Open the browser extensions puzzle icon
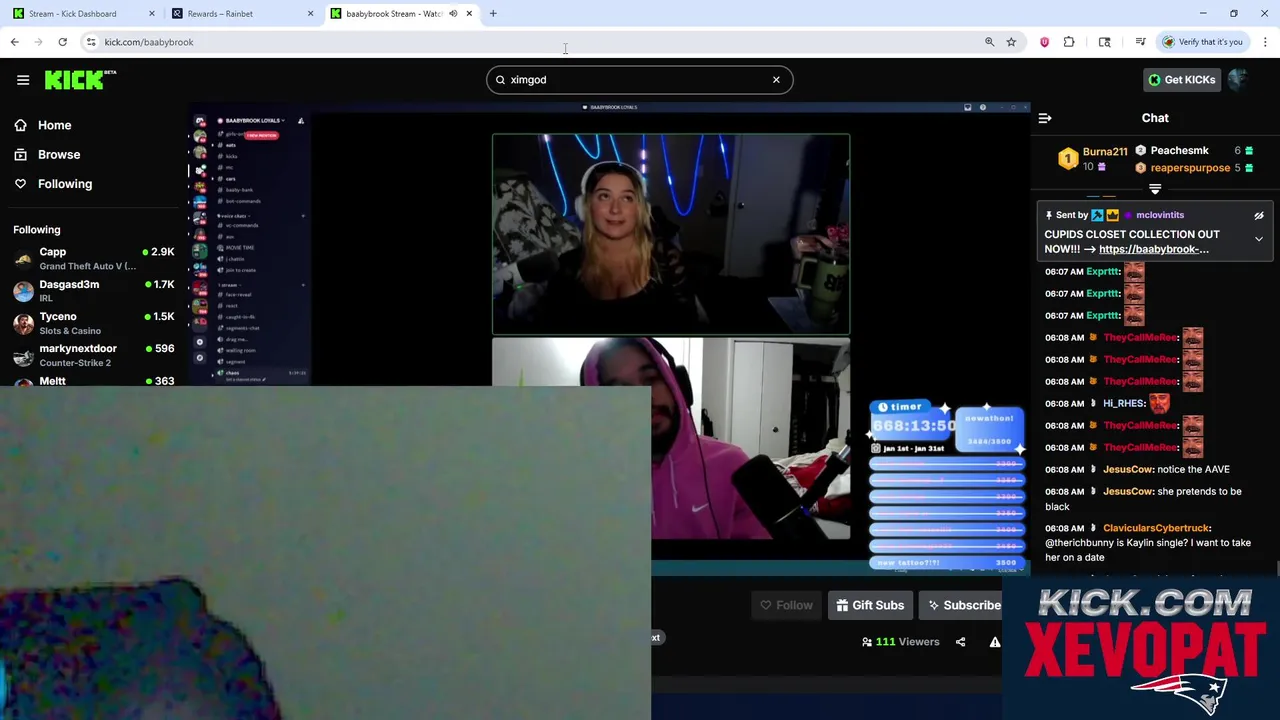Screen dimensions: 1280x720 [1069, 42]
